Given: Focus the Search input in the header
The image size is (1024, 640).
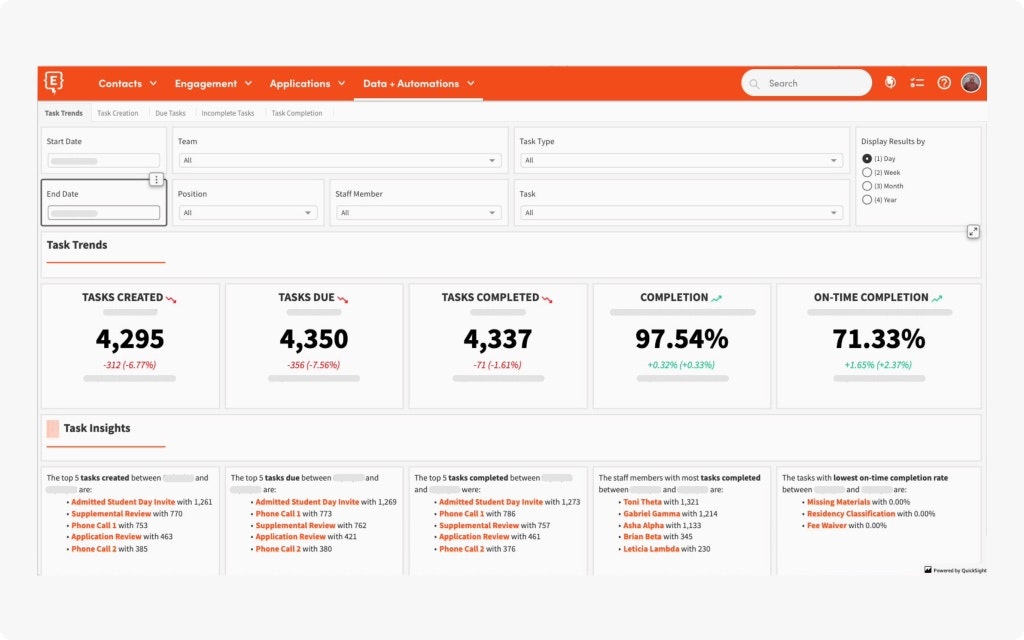Looking at the screenshot, I should [x=806, y=84].
